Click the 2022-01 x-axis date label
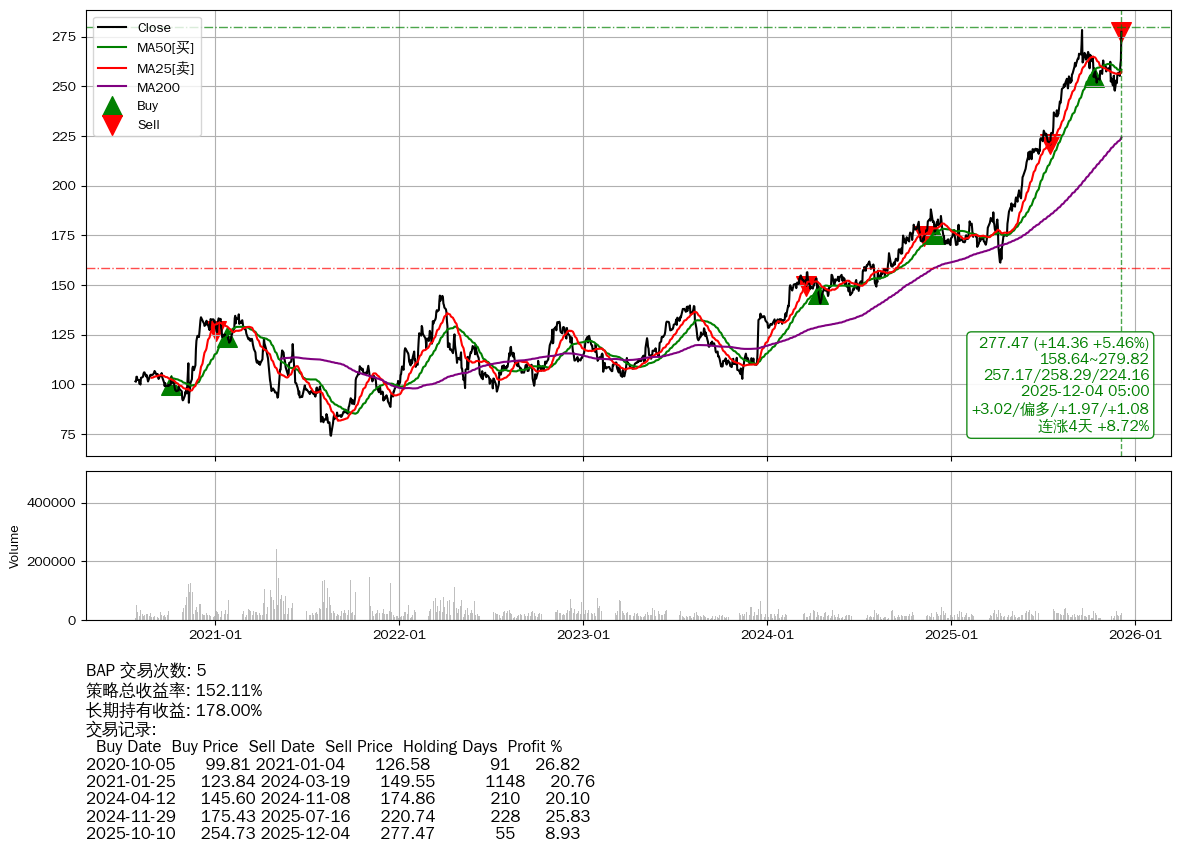 pos(399,634)
